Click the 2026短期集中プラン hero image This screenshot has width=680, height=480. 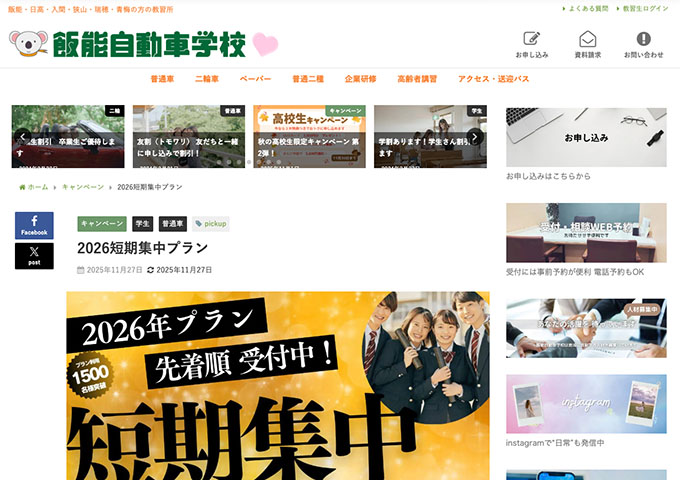tap(278, 386)
